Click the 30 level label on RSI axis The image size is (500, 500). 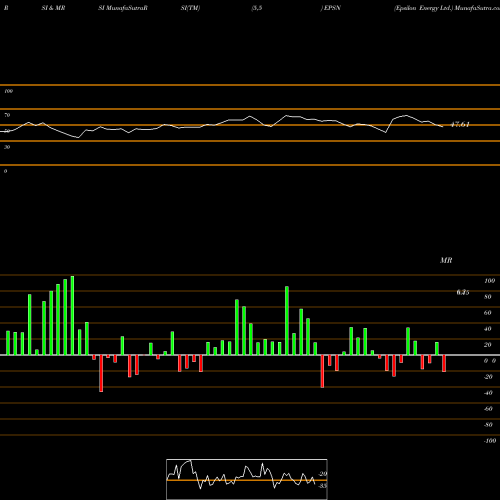coord(7,147)
